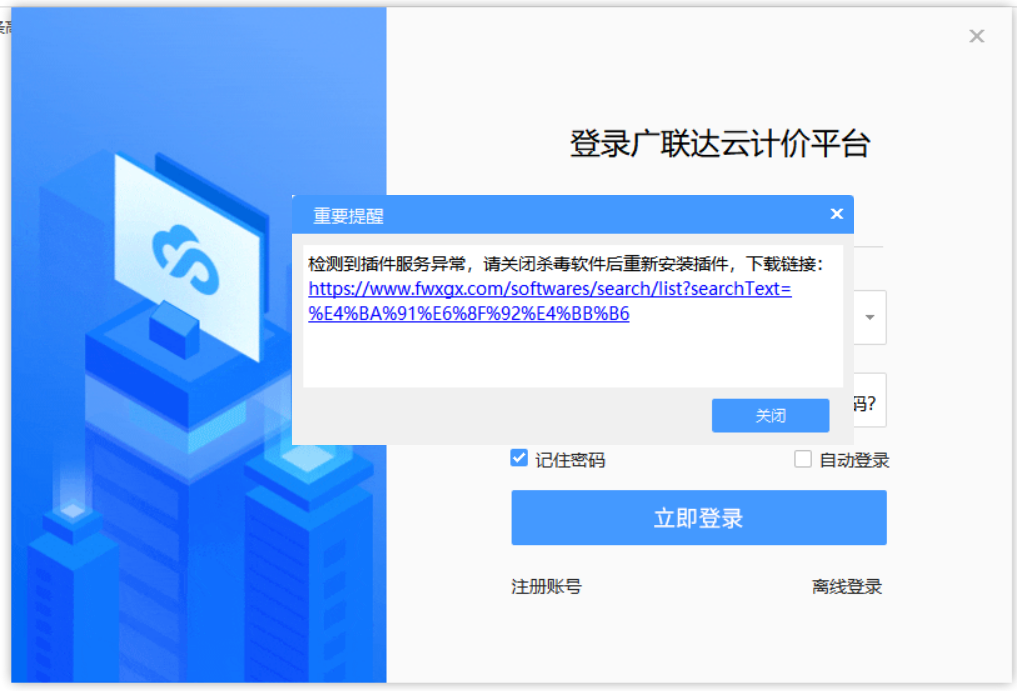Viewport: 1017px width, 691px height.
Task: Click the 重要提醒 dialog title
Action: [x=348, y=216]
